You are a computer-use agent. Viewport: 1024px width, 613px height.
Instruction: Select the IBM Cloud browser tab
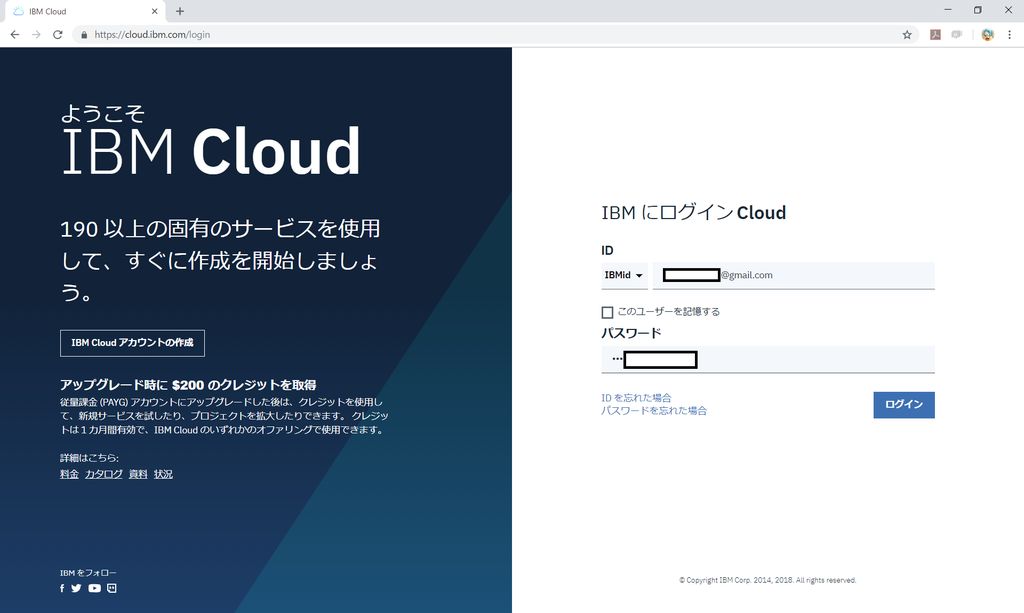click(x=85, y=11)
